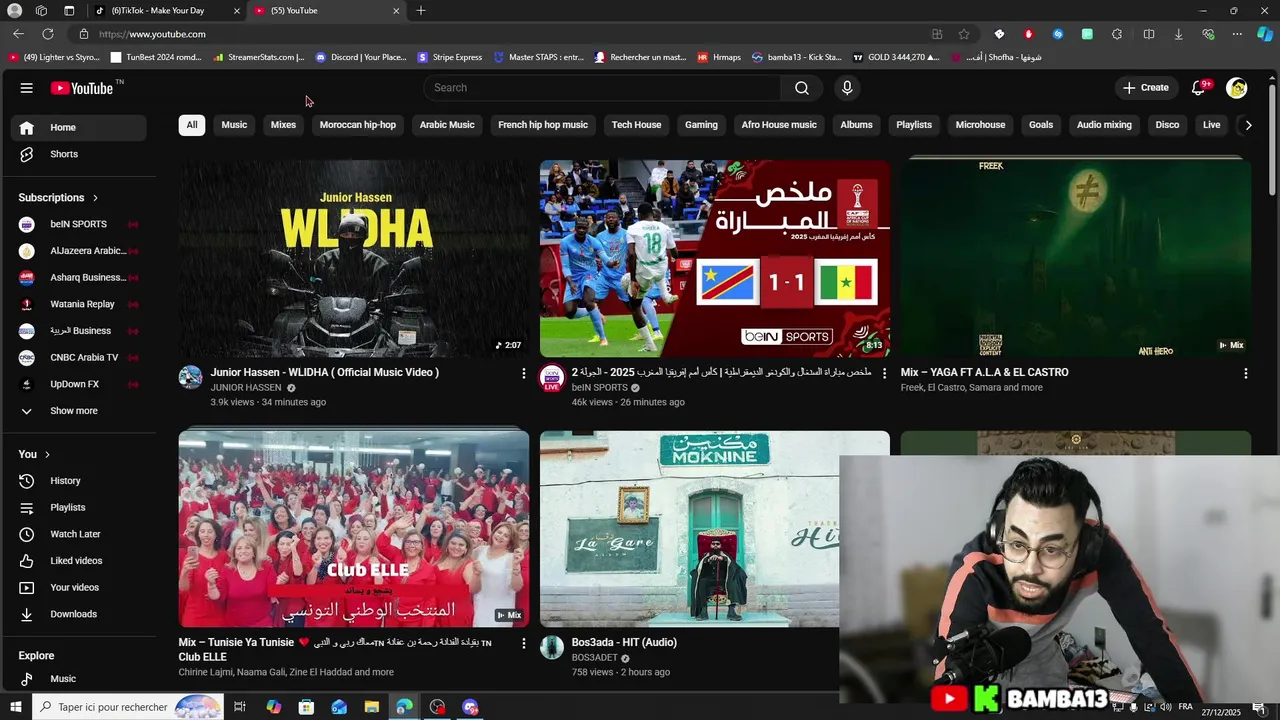Open Stripe Express bookmark
The height and width of the screenshot is (720, 1280).
pos(450,57)
